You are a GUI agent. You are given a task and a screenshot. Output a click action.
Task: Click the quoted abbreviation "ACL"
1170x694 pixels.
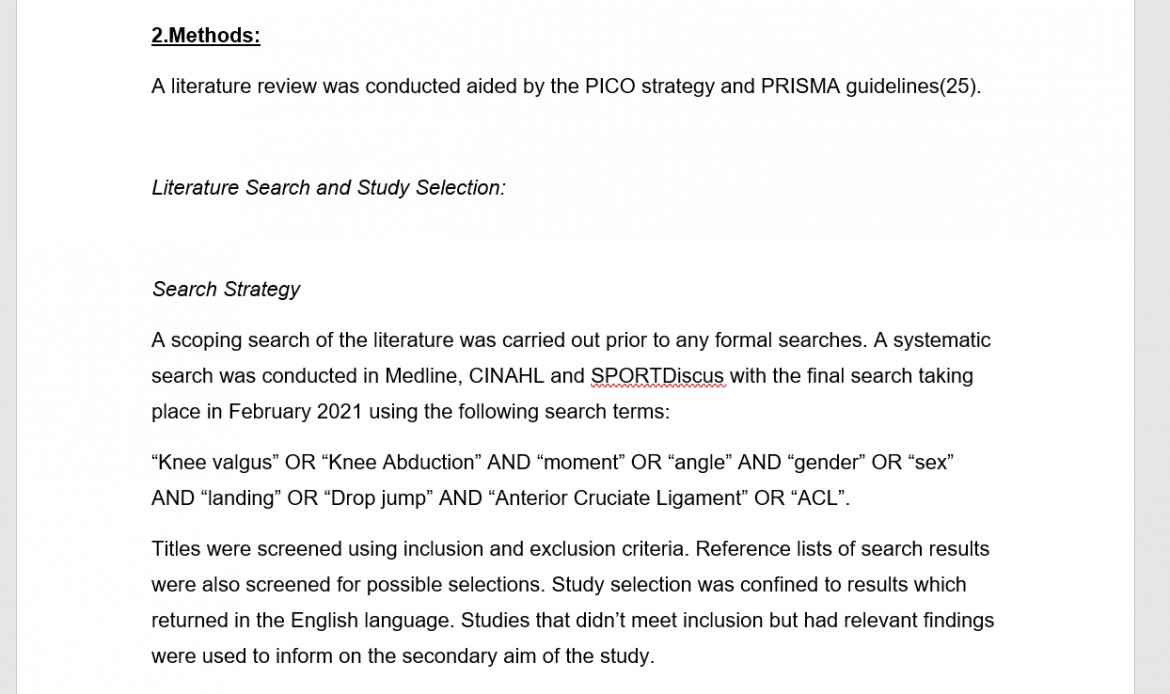click(x=819, y=498)
